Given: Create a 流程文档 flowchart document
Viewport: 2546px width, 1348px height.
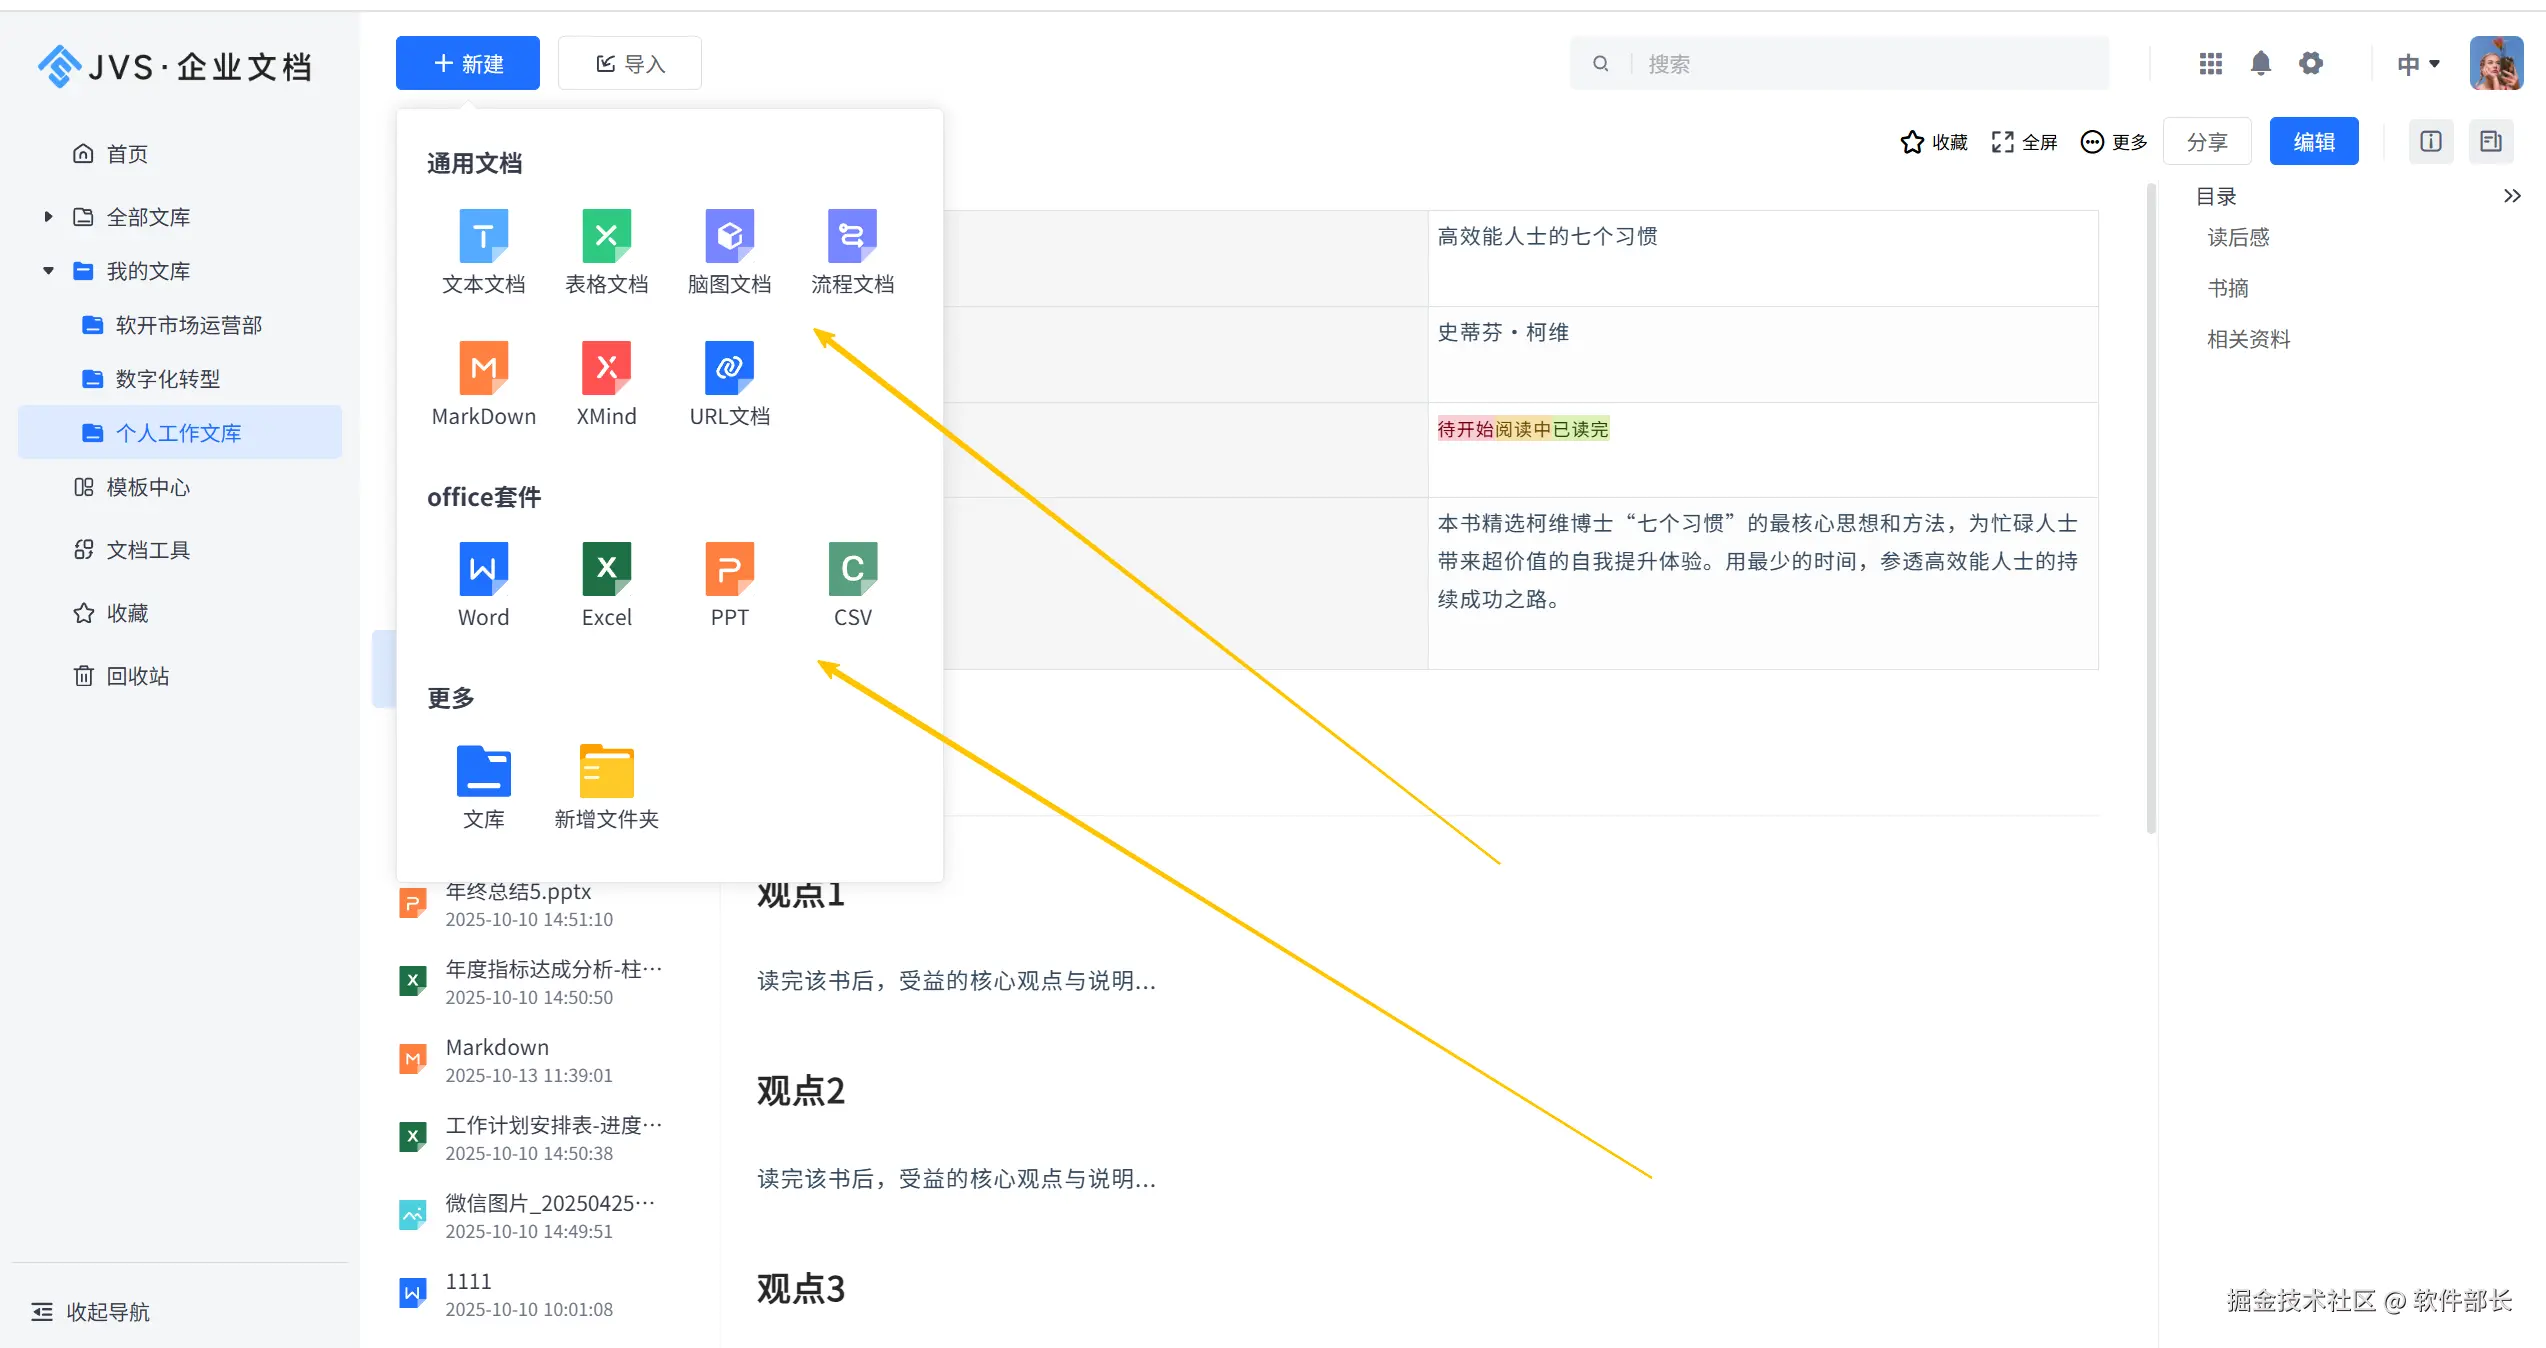Looking at the screenshot, I should pos(852,236).
